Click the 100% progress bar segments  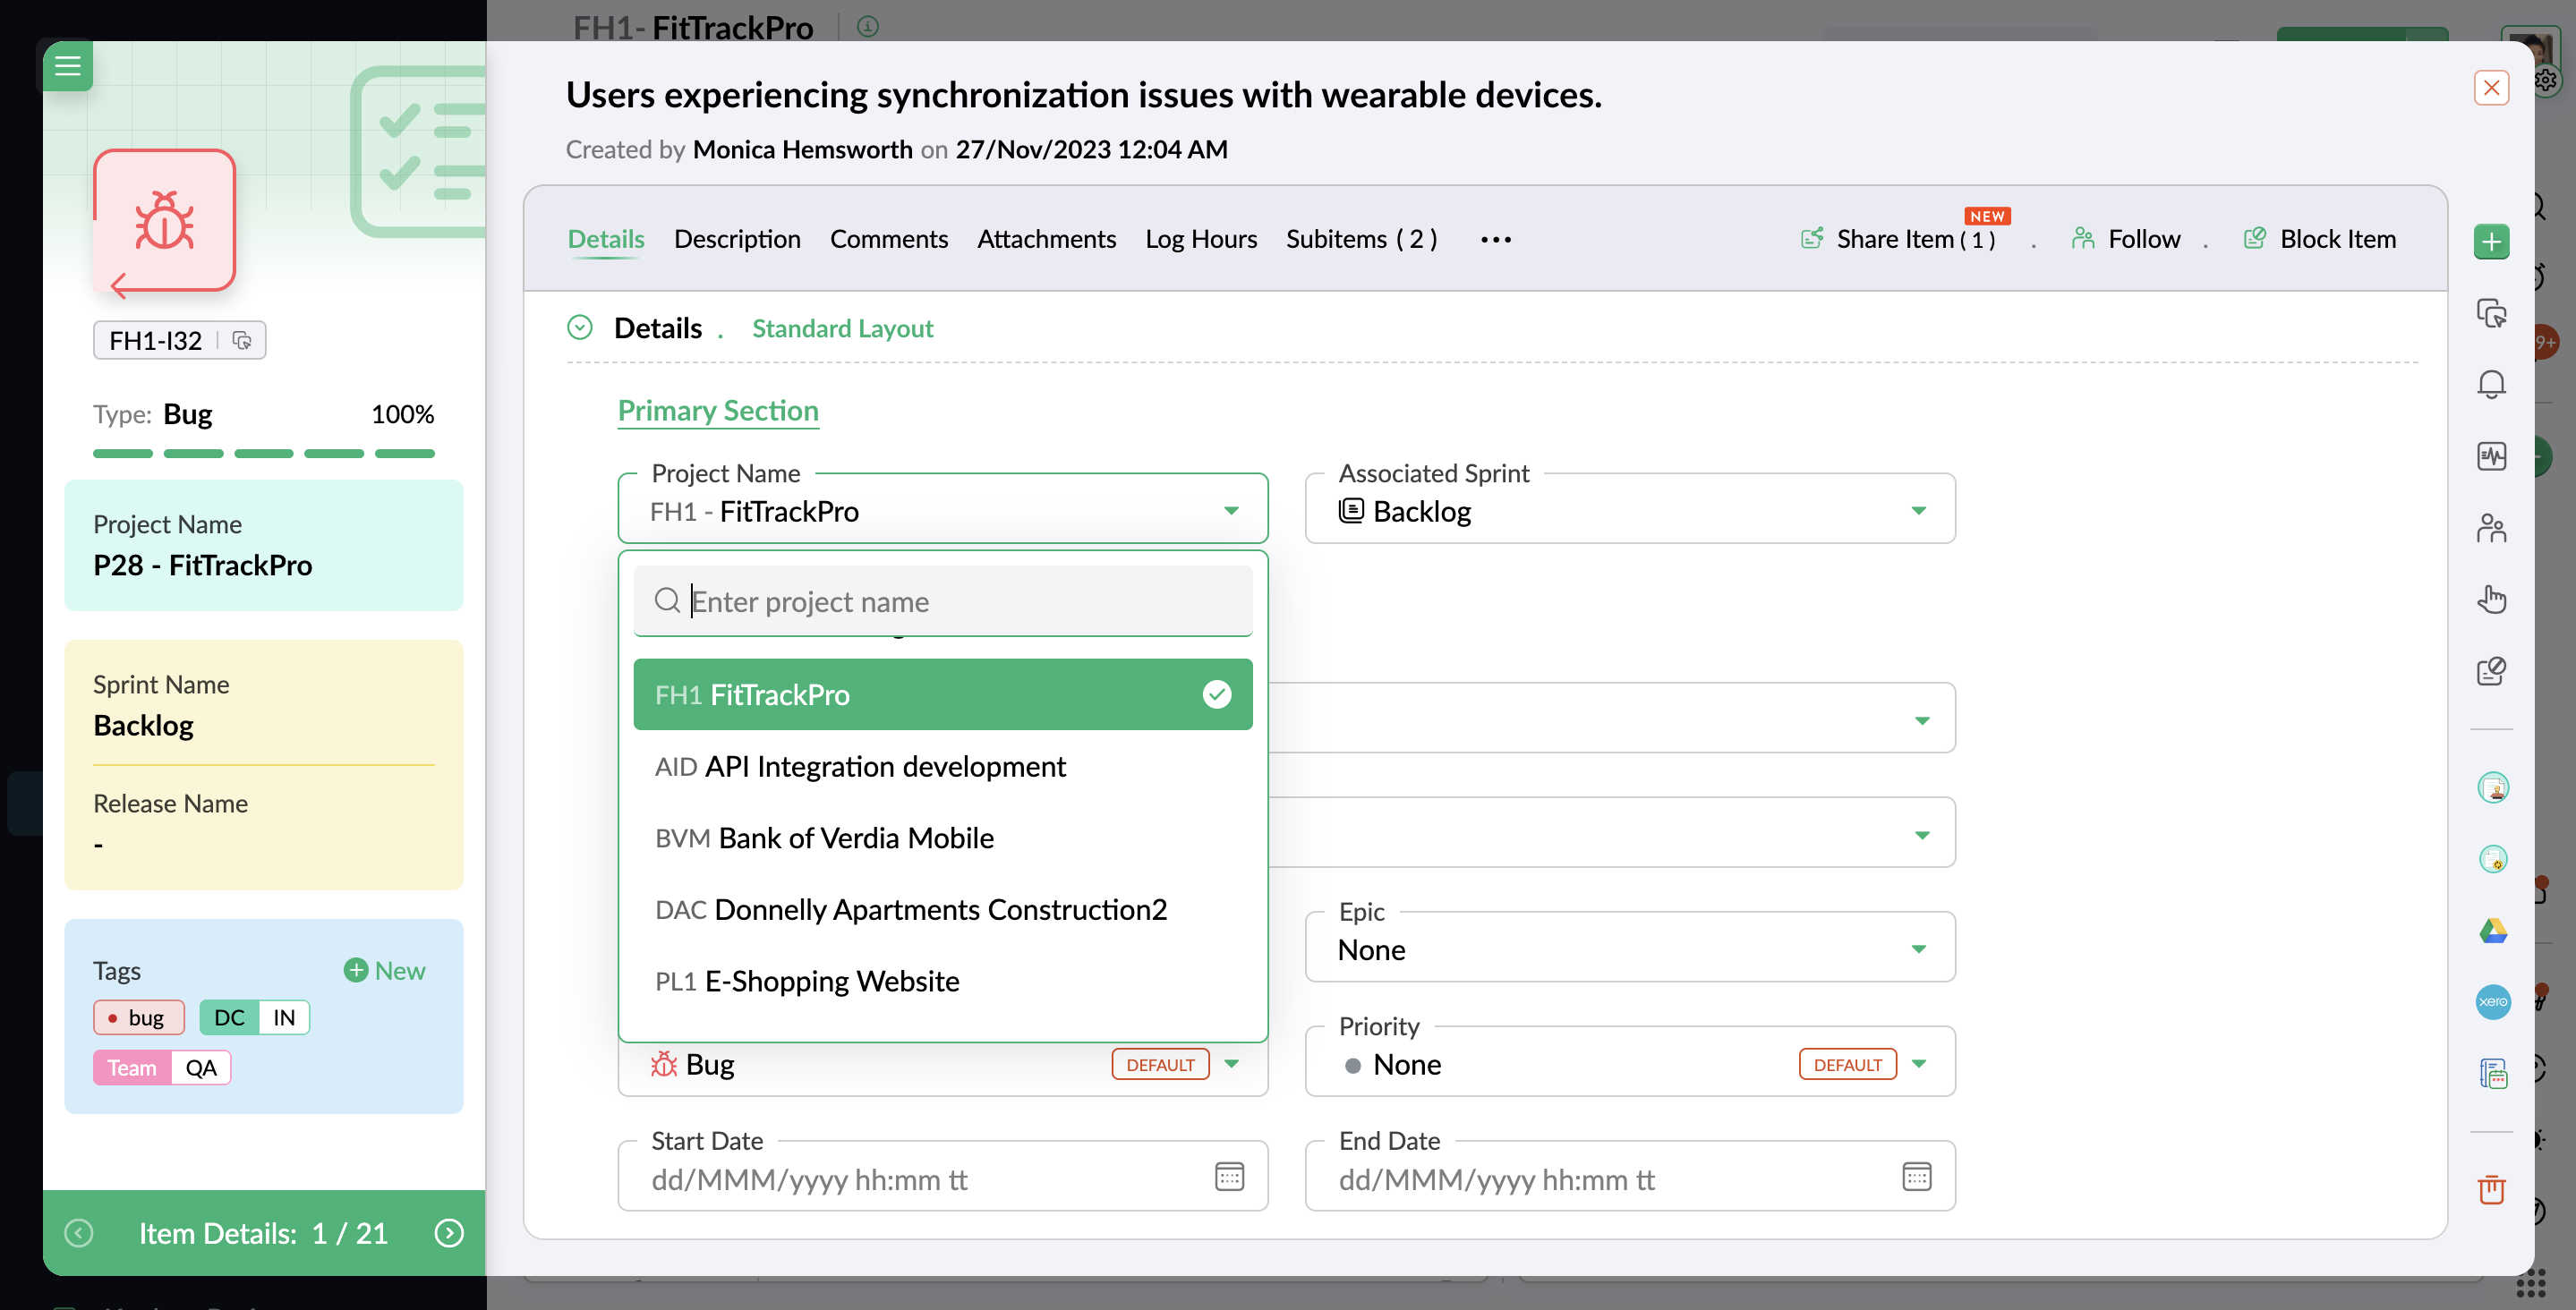click(x=264, y=454)
